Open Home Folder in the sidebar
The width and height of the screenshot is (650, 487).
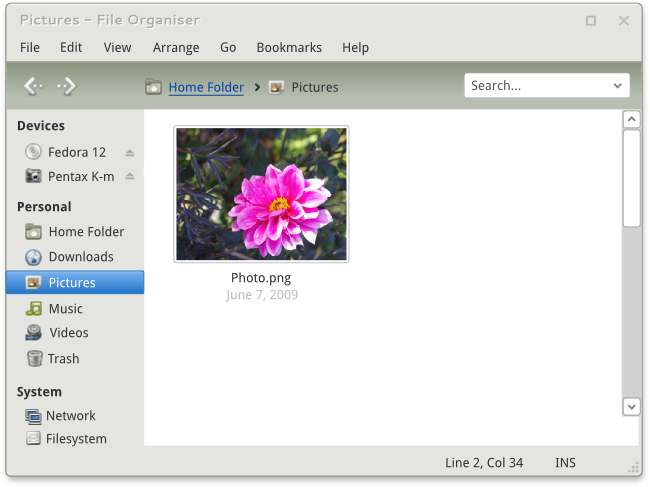point(87,232)
